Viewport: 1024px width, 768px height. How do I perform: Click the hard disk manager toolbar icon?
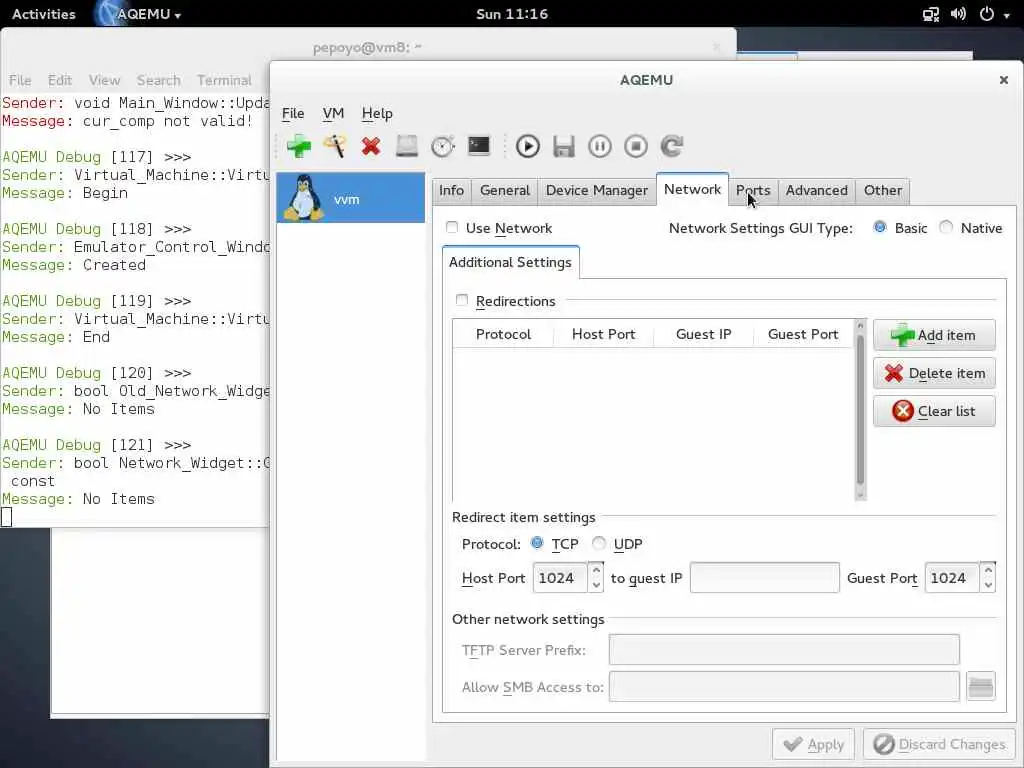407,146
